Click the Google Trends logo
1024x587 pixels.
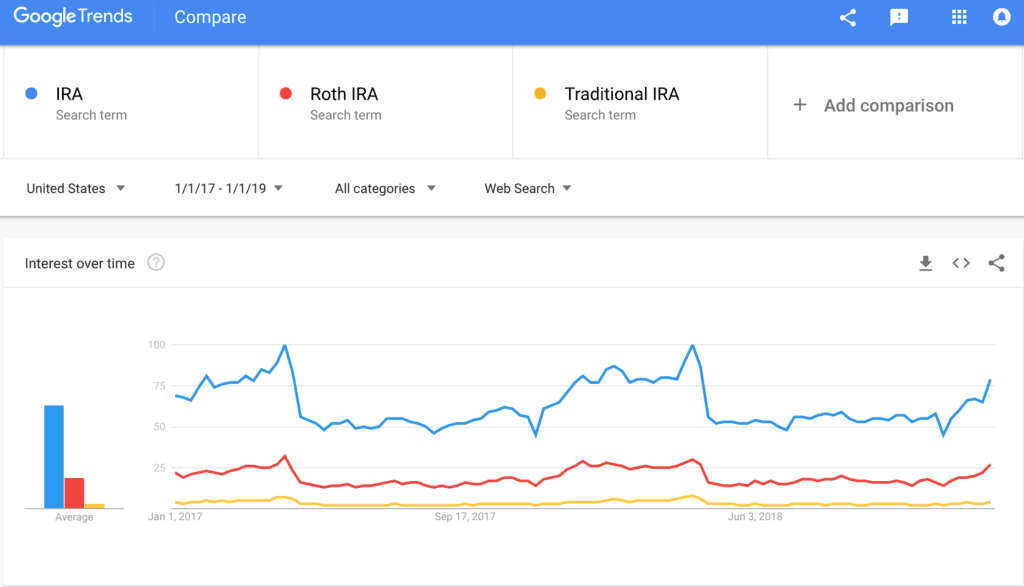point(73,16)
